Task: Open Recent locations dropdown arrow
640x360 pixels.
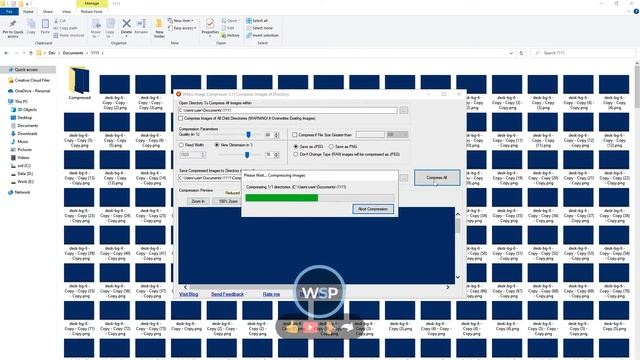Action: click(24, 53)
